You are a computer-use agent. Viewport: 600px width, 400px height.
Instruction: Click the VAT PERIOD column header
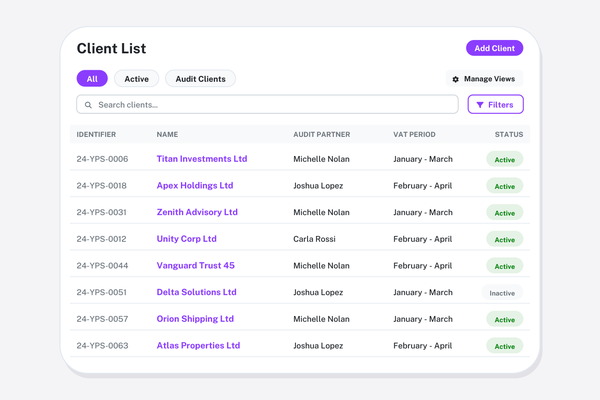click(x=414, y=134)
